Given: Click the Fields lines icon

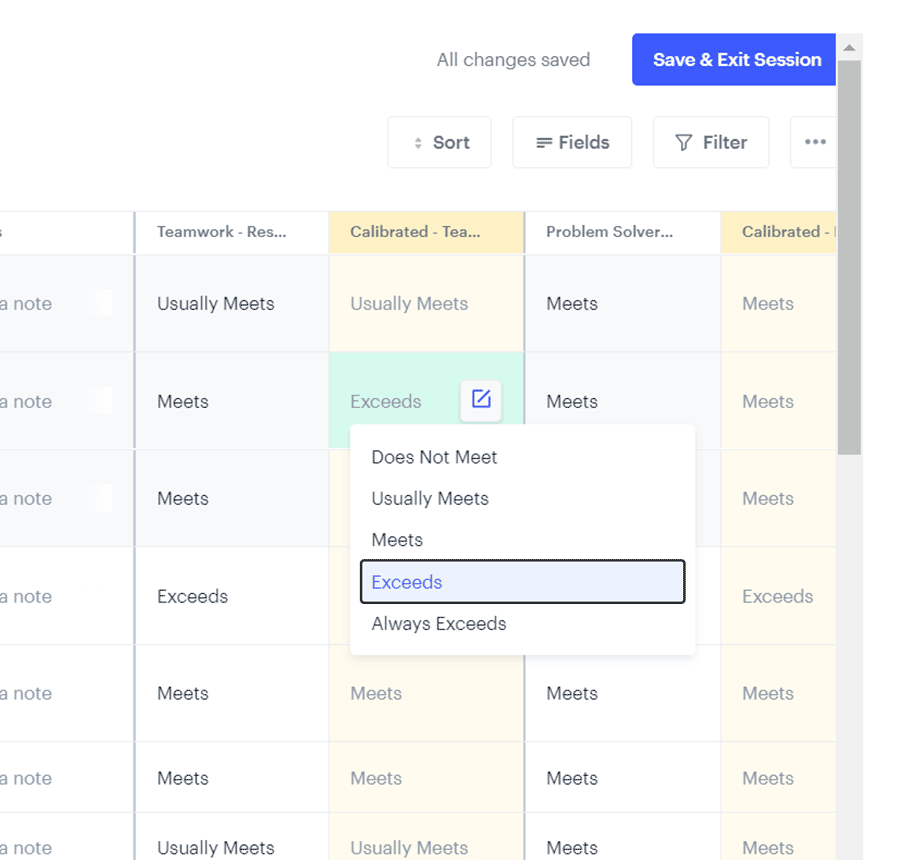Looking at the screenshot, I should (x=544, y=142).
